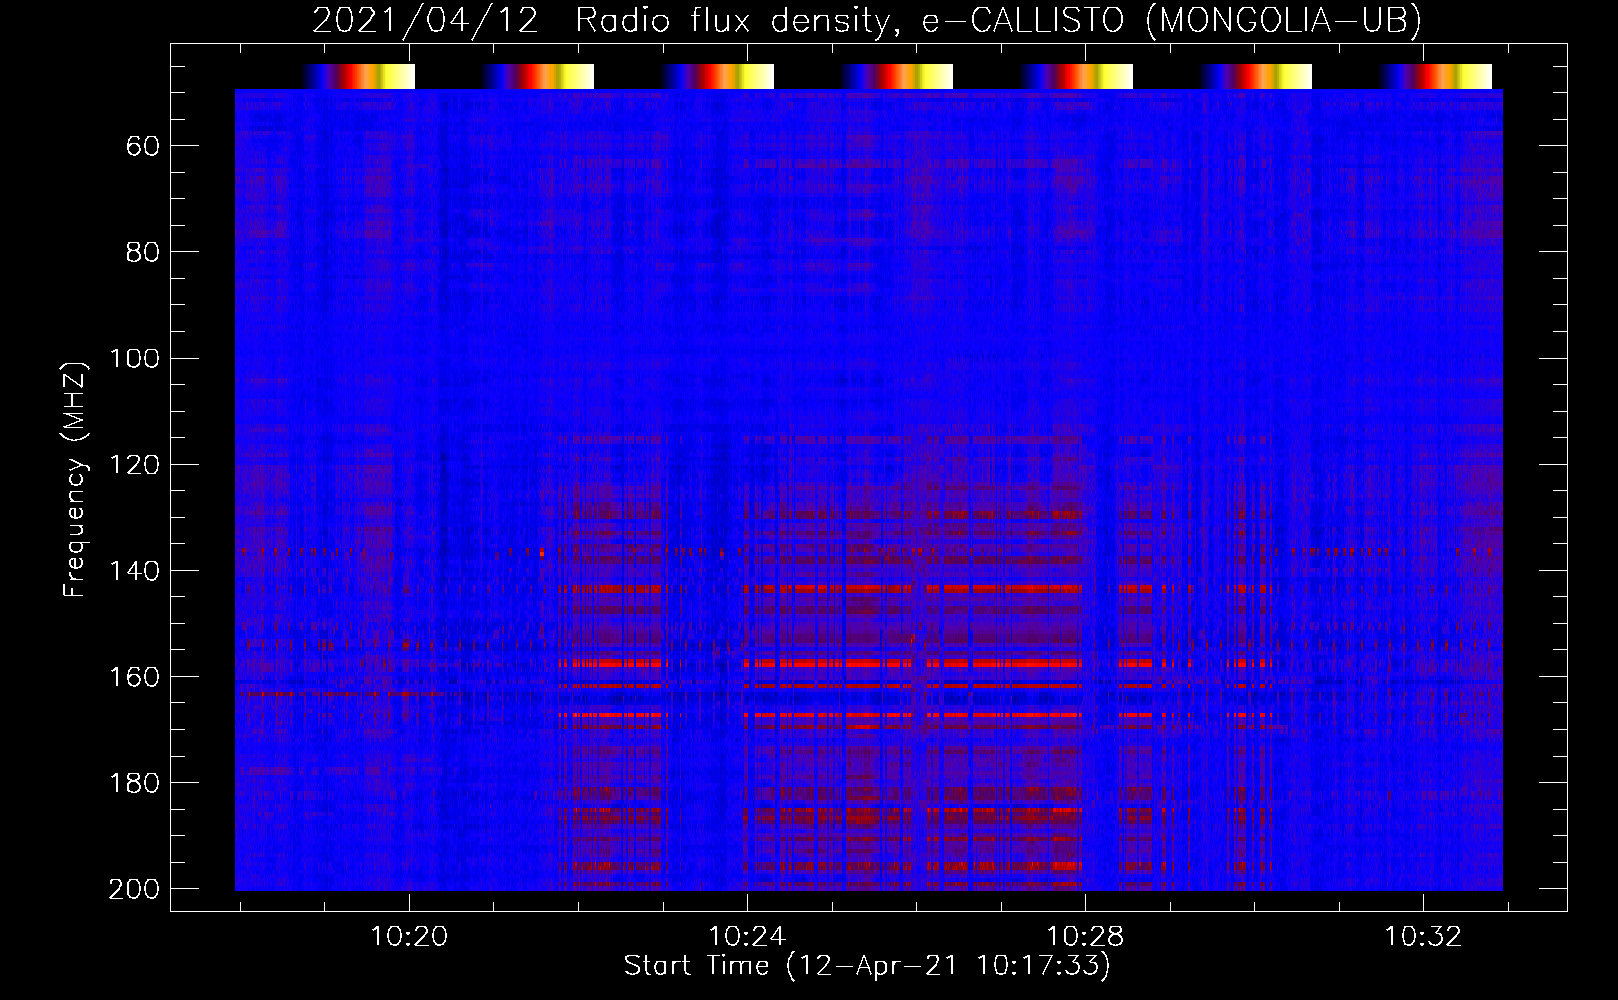Viewport: 1618px width, 1000px height.
Task: Click the last color bar at the top right
Action: [1436, 77]
